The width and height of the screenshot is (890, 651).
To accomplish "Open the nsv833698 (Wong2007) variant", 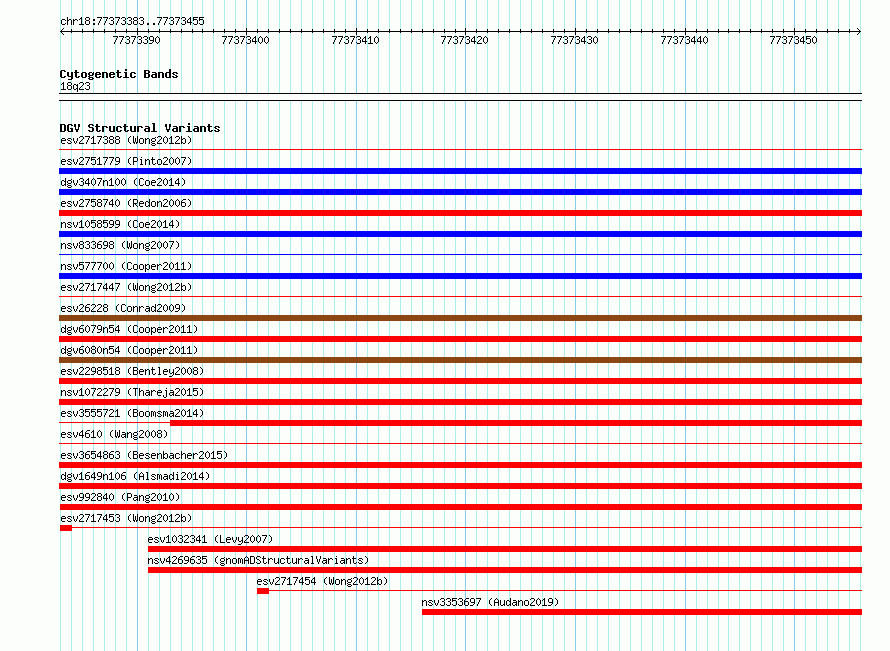I will (x=120, y=245).
